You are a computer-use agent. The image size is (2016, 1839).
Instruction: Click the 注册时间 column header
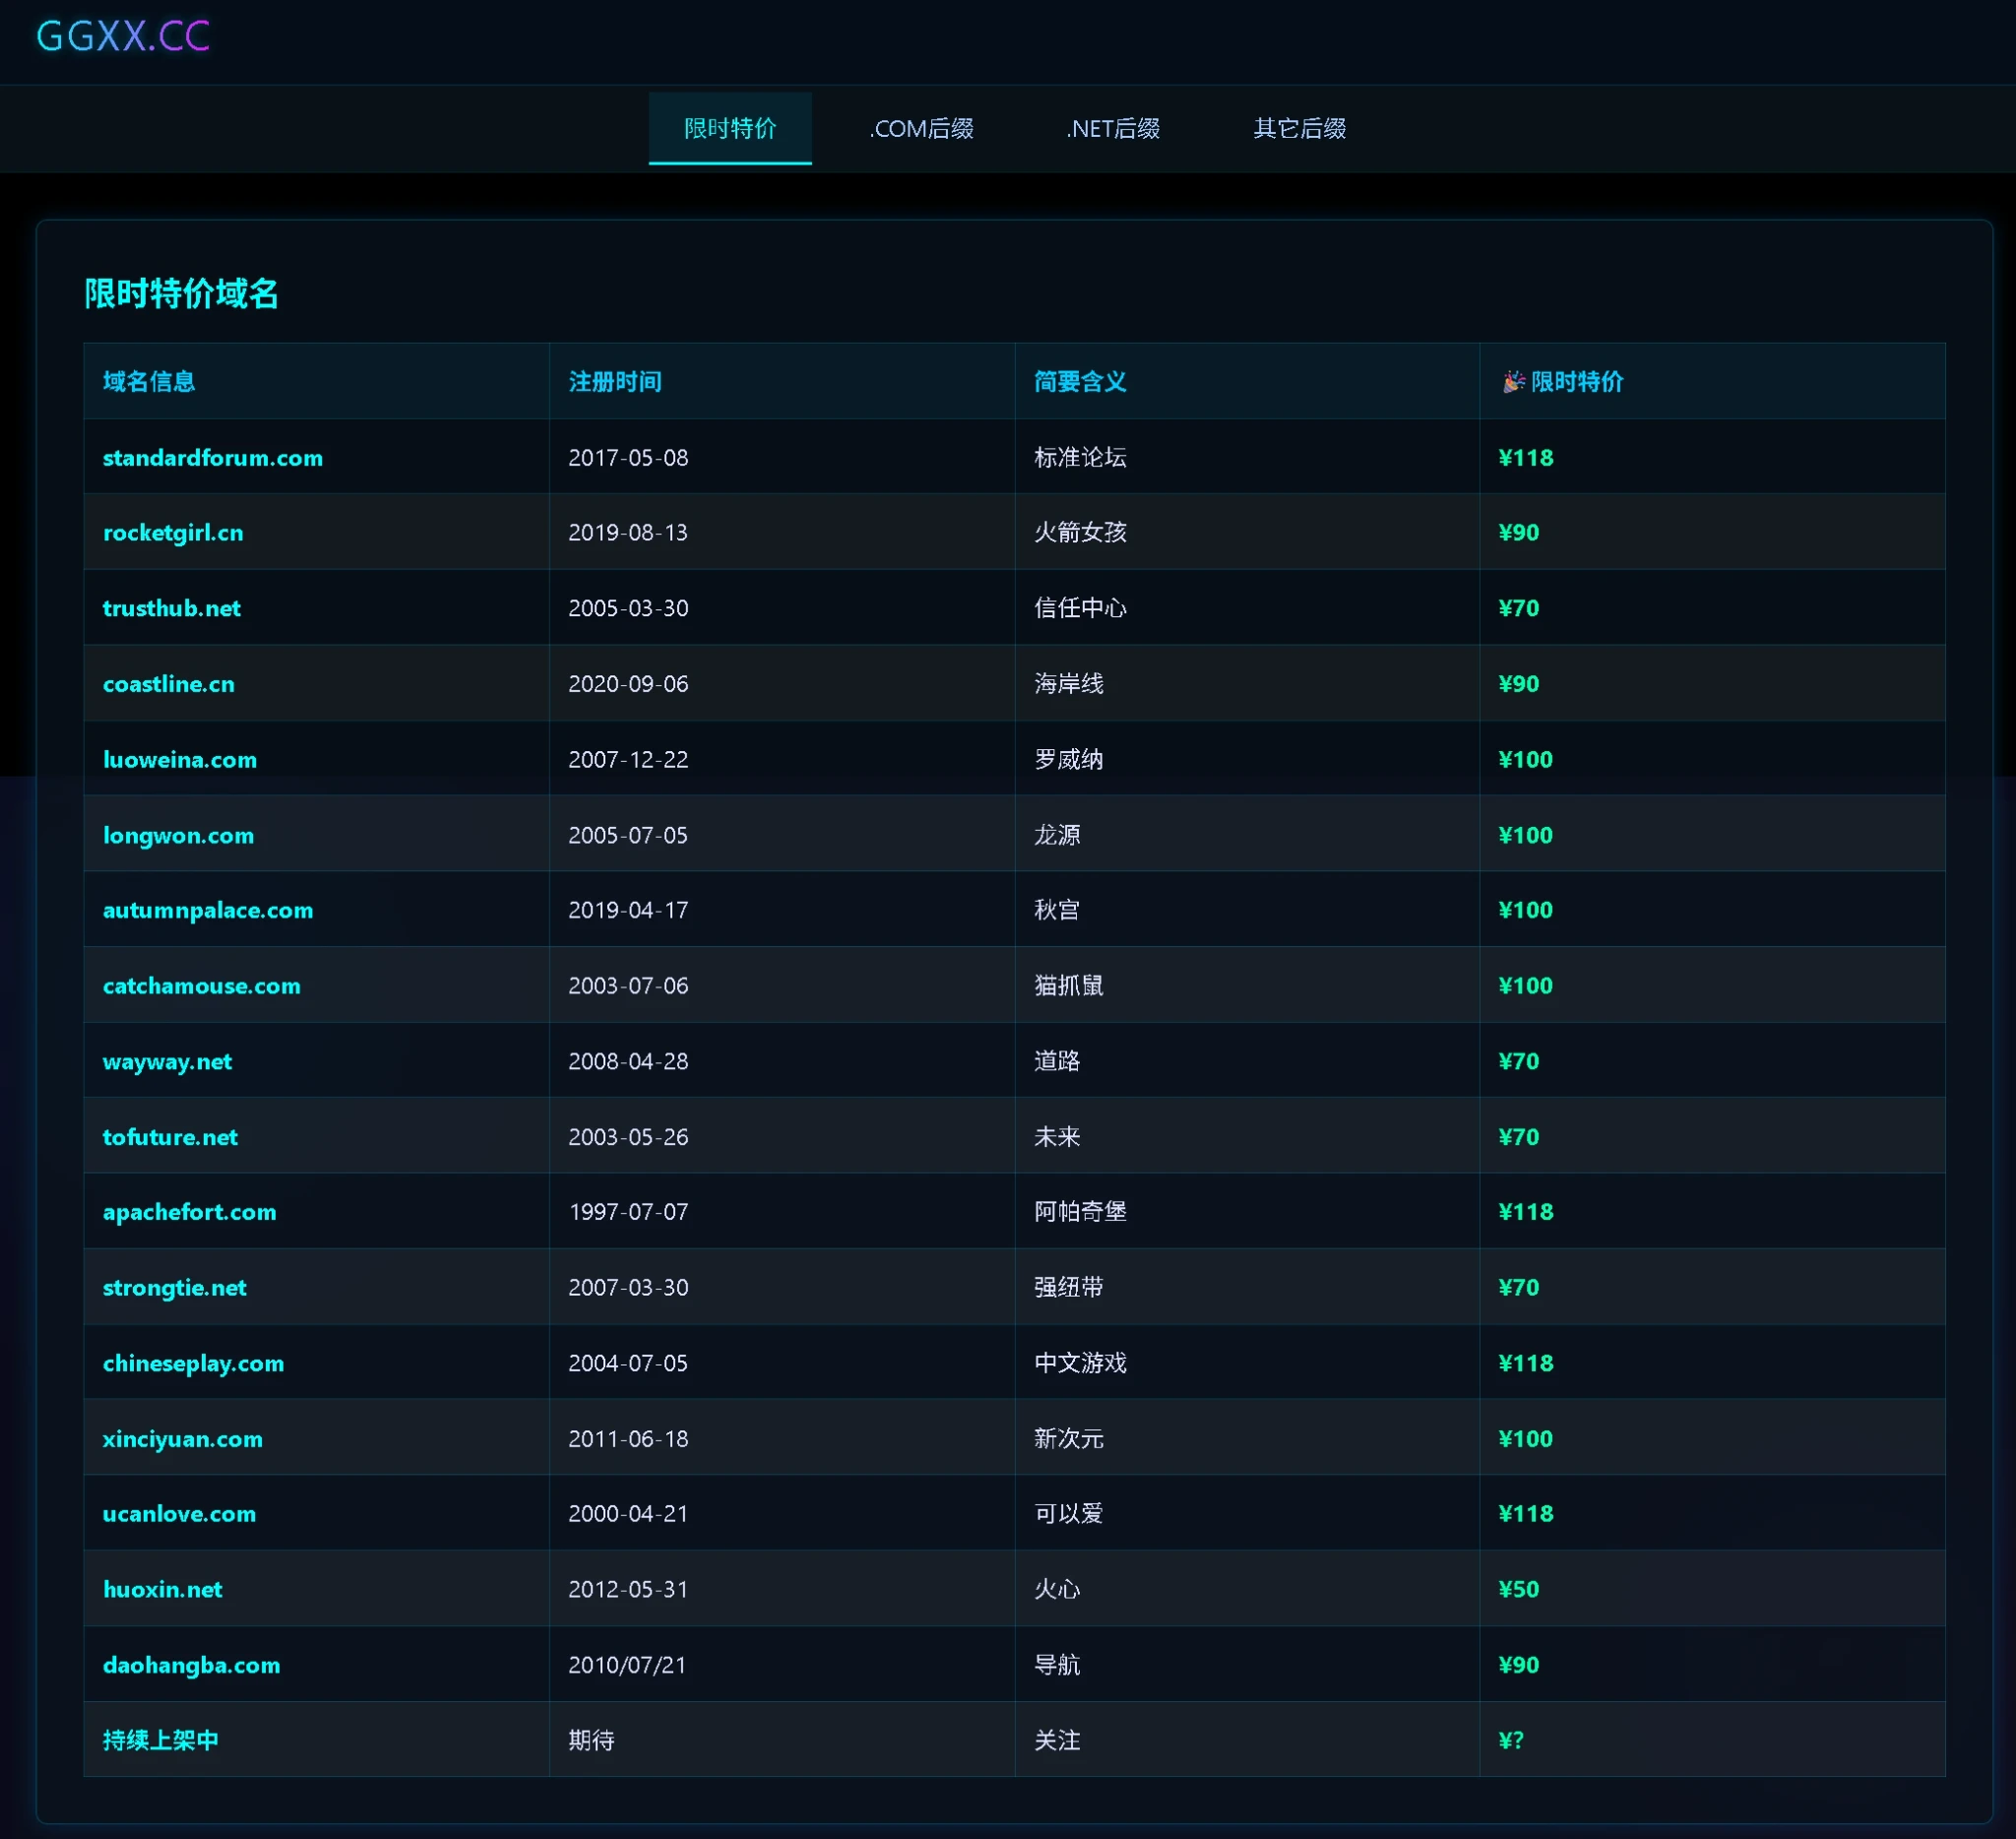pyautogui.click(x=614, y=381)
